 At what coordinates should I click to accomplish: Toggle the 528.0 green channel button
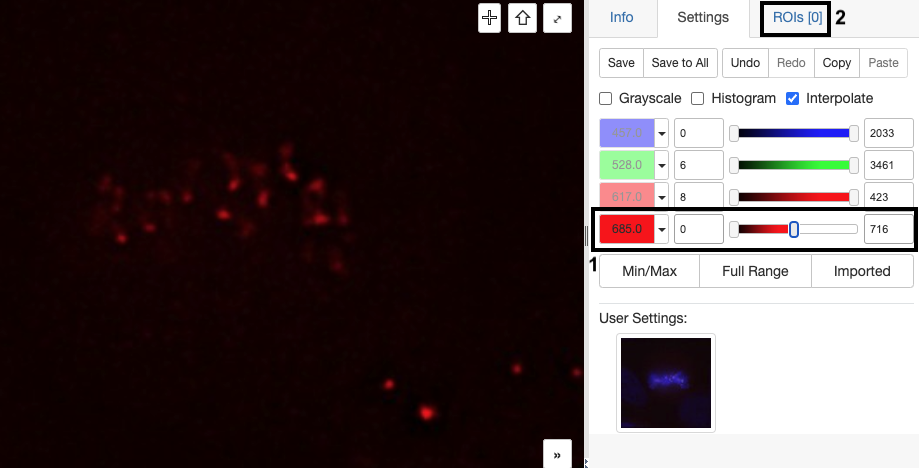pos(627,165)
